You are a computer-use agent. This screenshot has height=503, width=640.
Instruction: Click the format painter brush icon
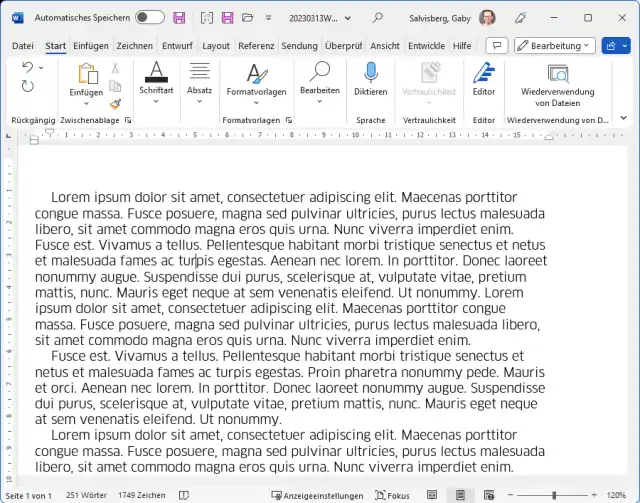115,102
